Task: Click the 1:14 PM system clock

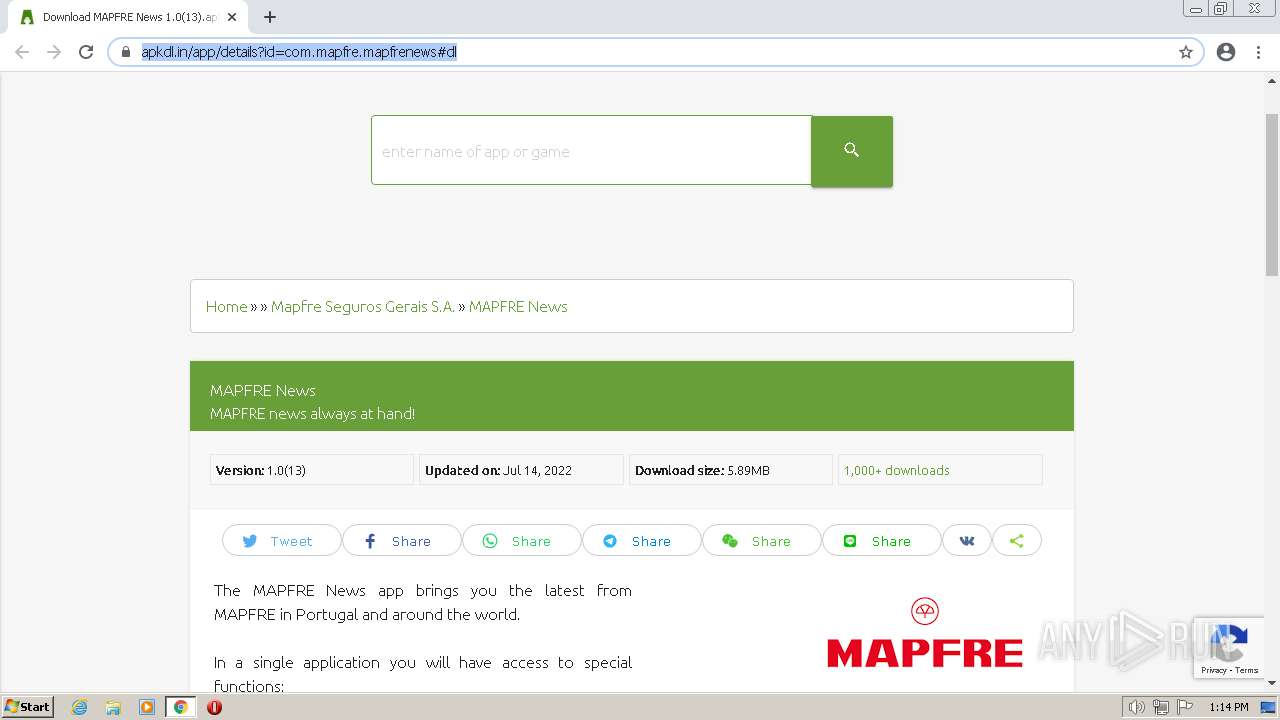Action: [1228, 707]
